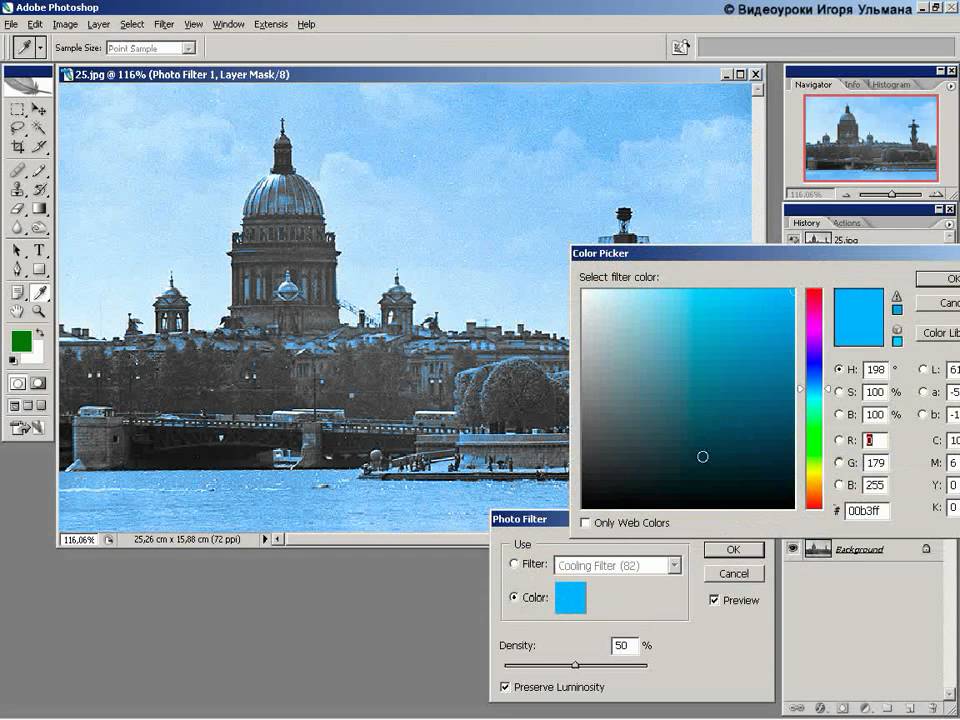Select the Dodge tool

39,228
